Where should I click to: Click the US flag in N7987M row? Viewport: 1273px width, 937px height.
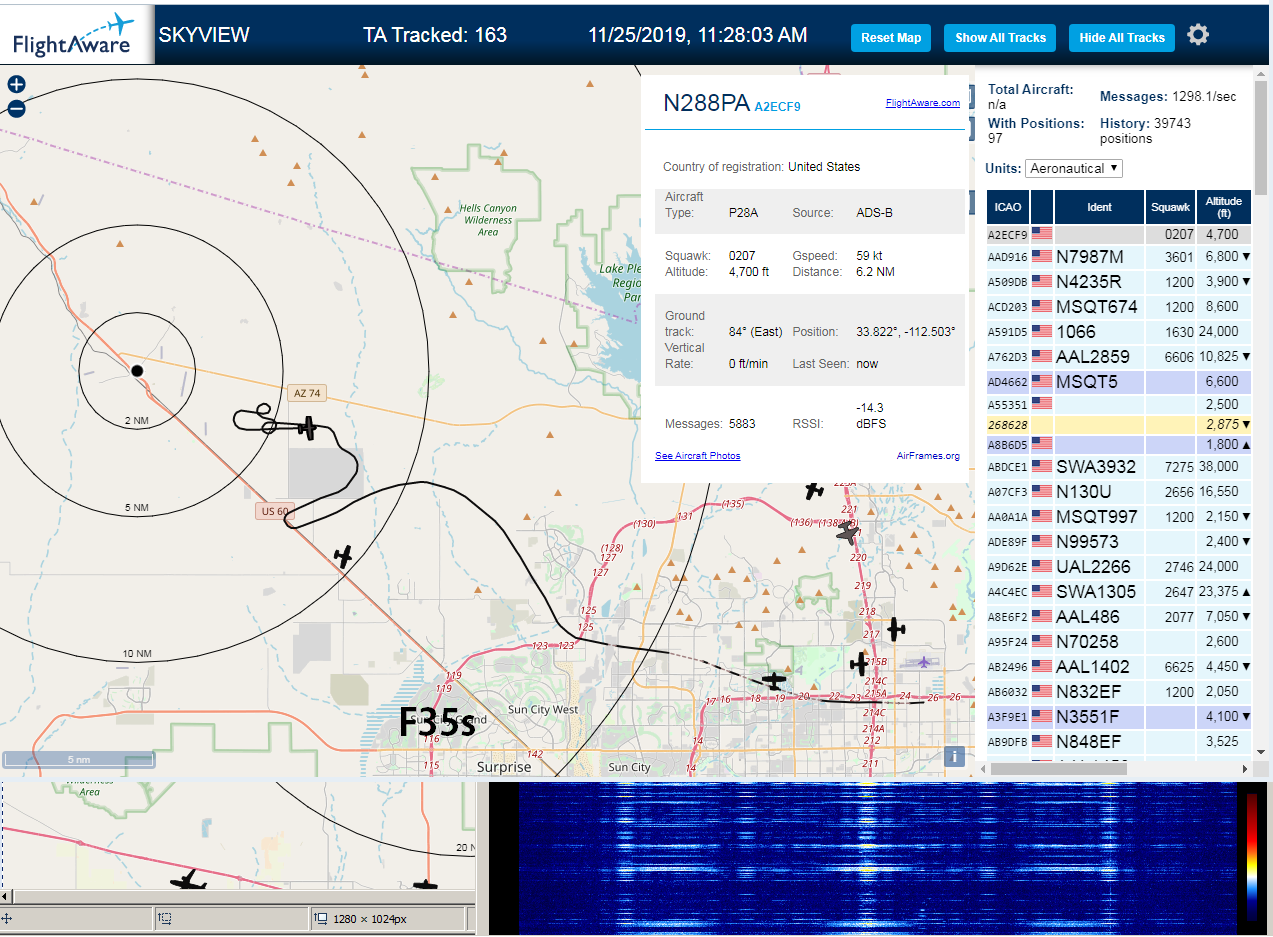[x=1042, y=257]
